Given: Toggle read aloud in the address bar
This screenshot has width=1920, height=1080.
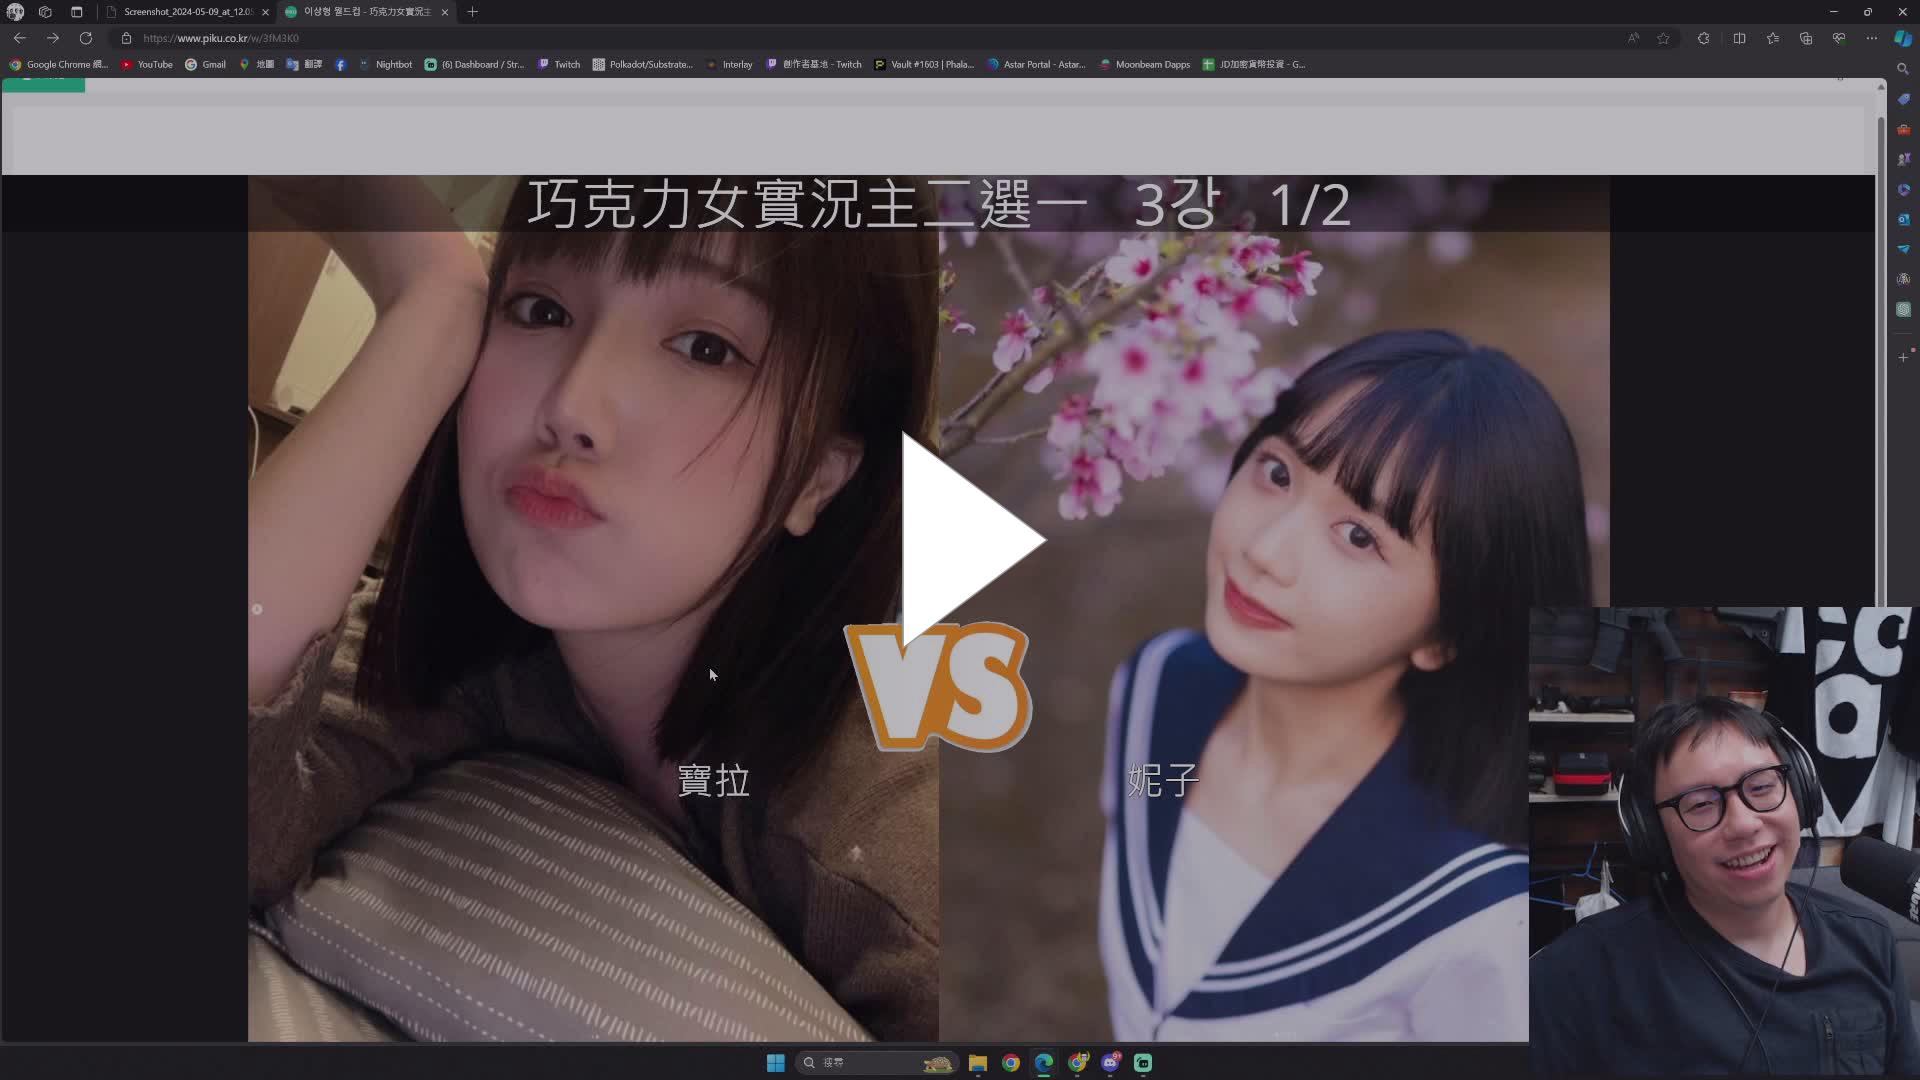Looking at the screenshot, I should coord(1633,38).
